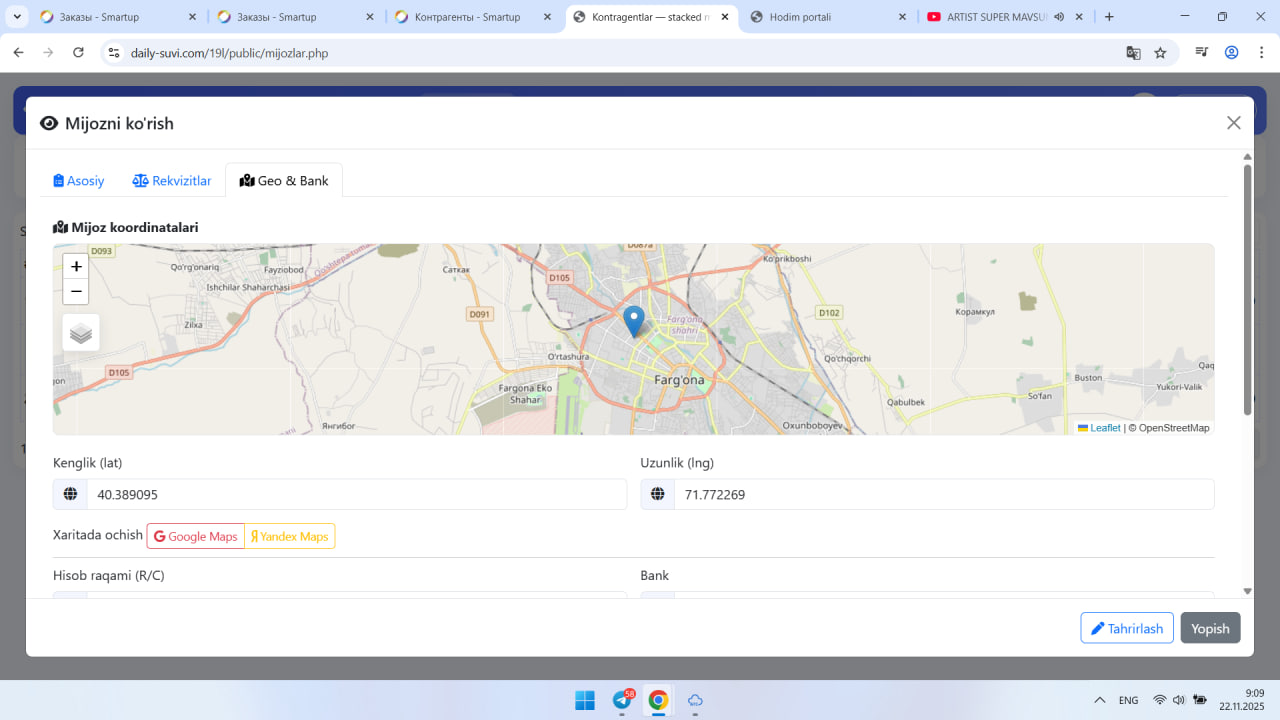Image resolution: width=1280 pixels, height=720 pixels.
Task: Click the Uzunlik (lng) input field
Action: [x=942, y=495]
